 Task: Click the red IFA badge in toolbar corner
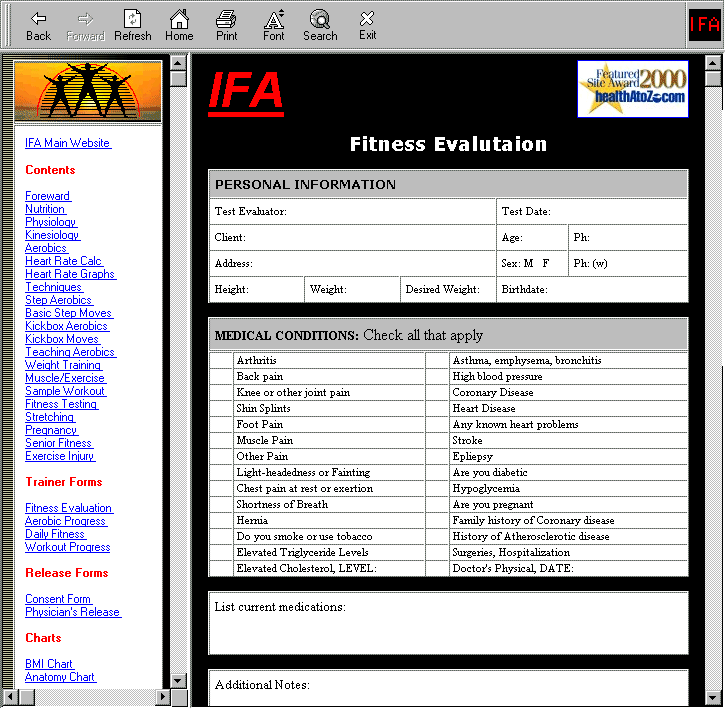point(705,25)
